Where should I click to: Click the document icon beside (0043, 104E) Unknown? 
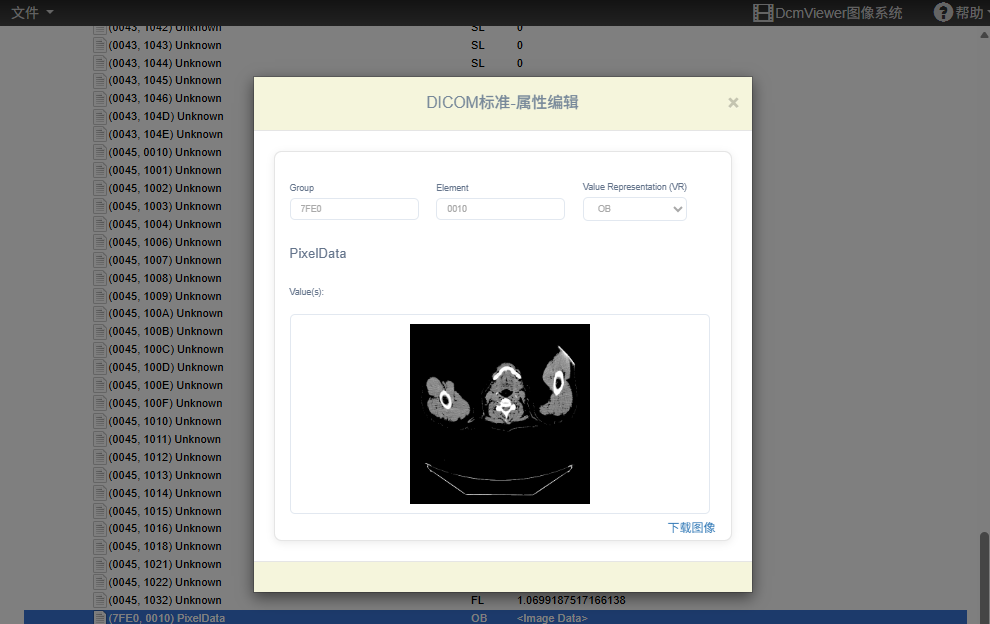[x=98, y=134]
